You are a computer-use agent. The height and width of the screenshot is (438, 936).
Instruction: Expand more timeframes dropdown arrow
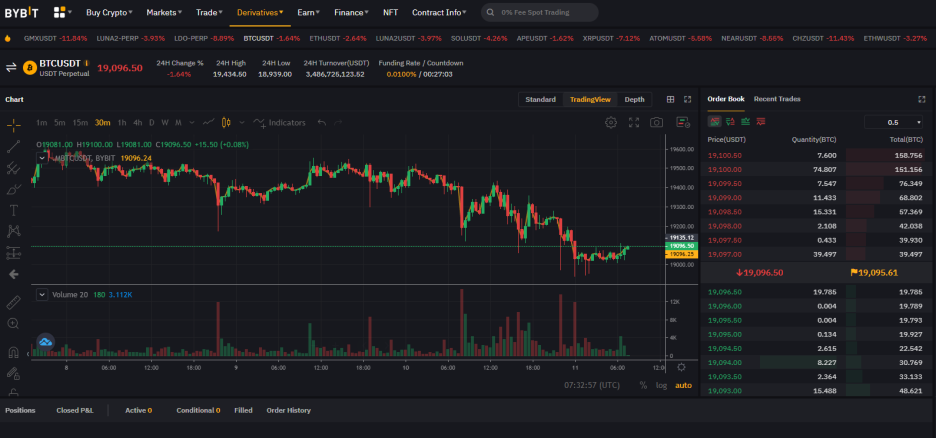[x=192, y=122]
